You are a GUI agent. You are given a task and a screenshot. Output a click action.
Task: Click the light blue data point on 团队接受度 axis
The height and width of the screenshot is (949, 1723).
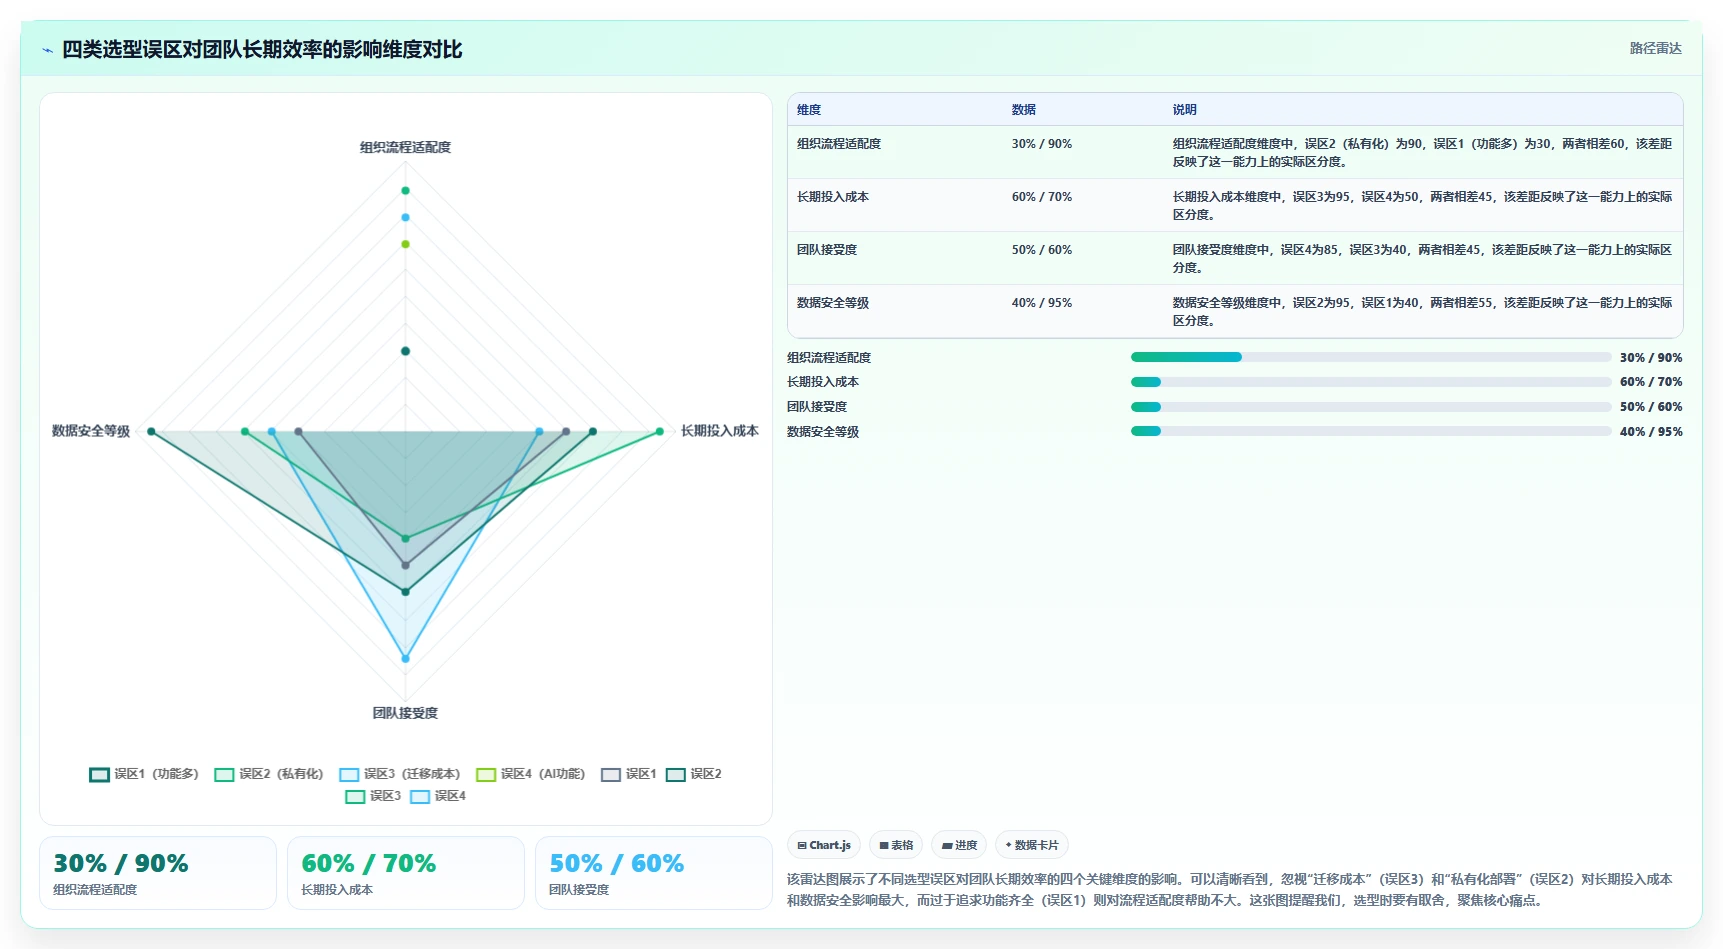pos(405,659)
